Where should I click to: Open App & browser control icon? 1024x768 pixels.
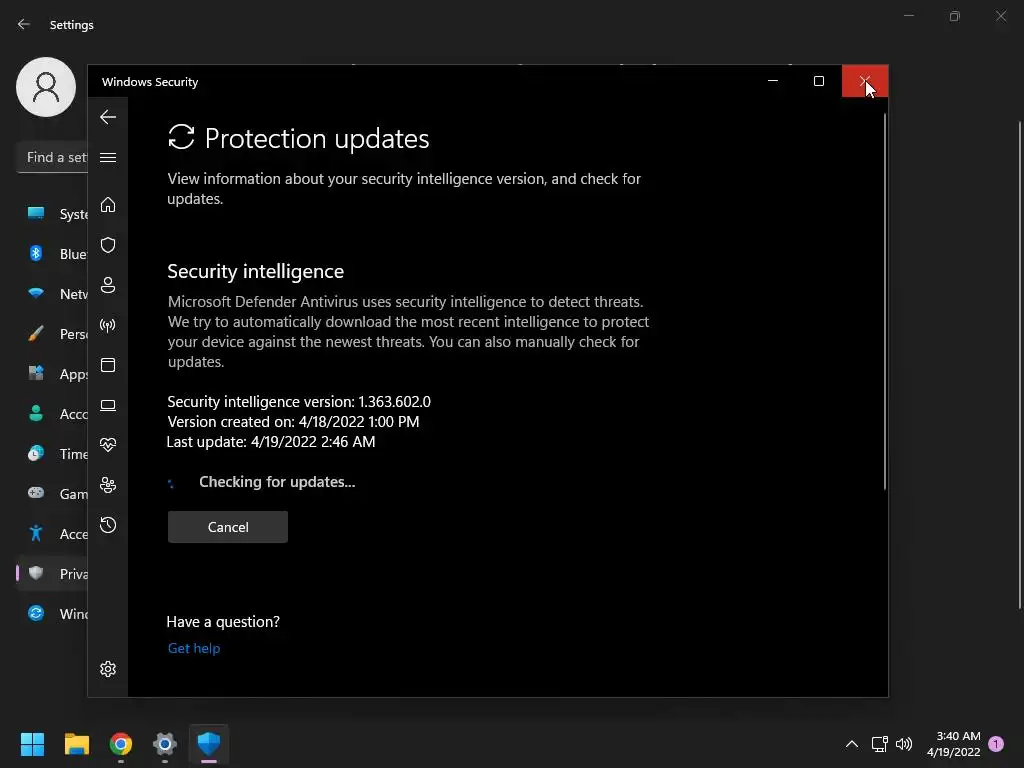point(108,365)
